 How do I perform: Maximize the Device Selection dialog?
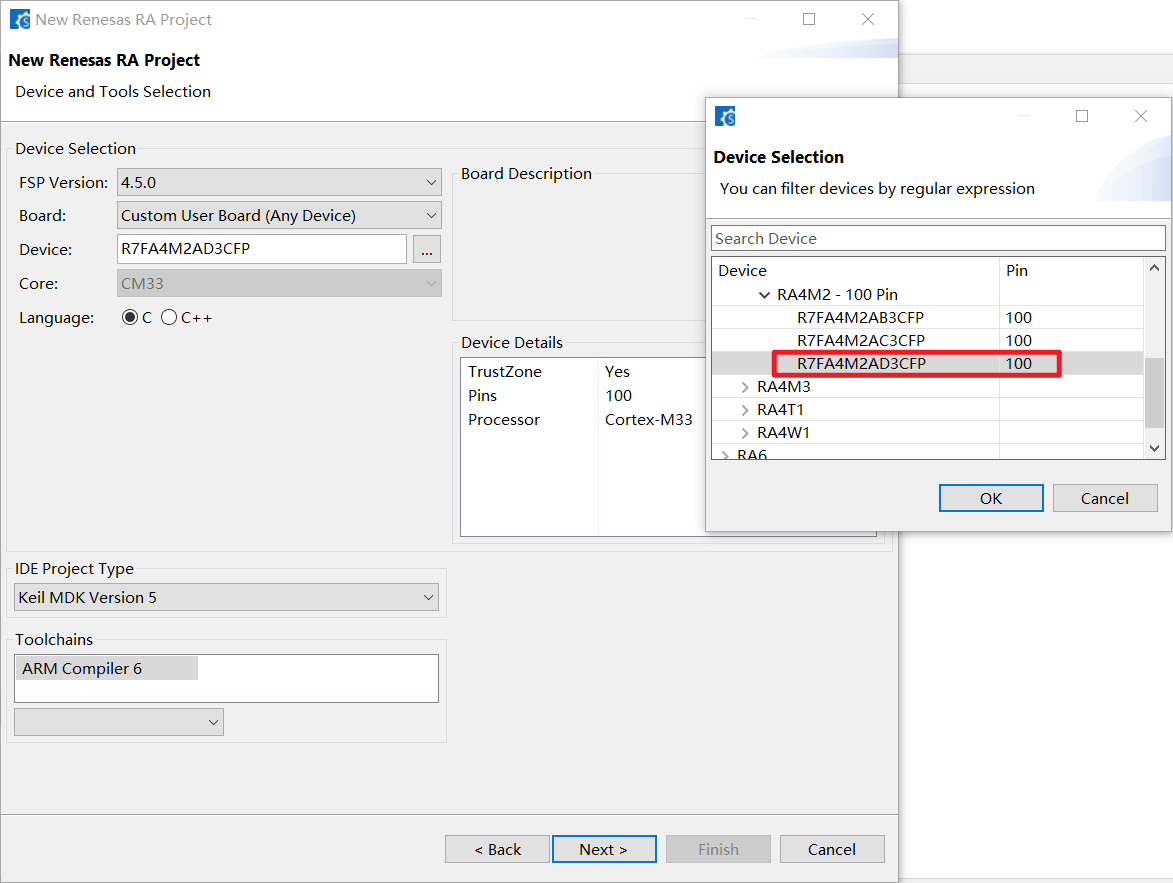(x=1082, y=116)
